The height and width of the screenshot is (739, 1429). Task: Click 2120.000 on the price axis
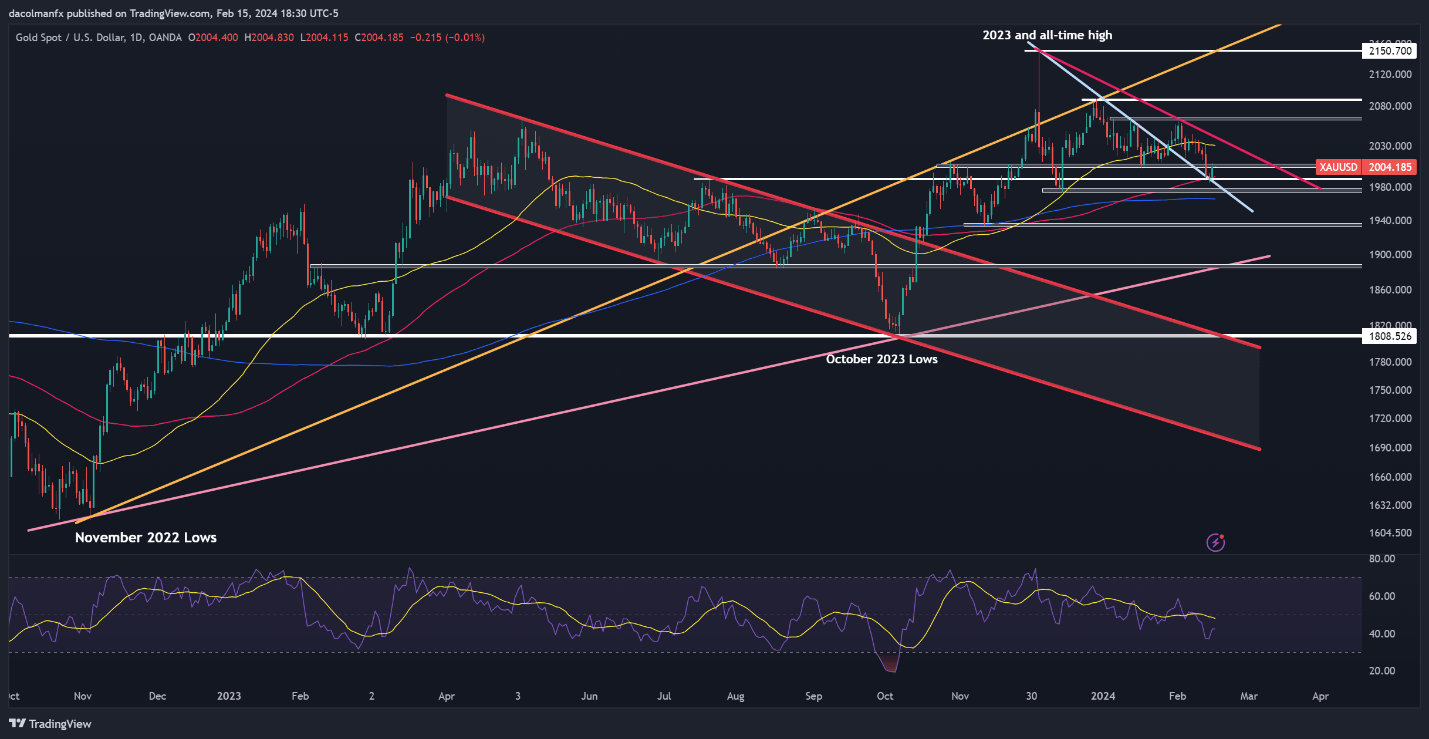[x=1389, y=74]
